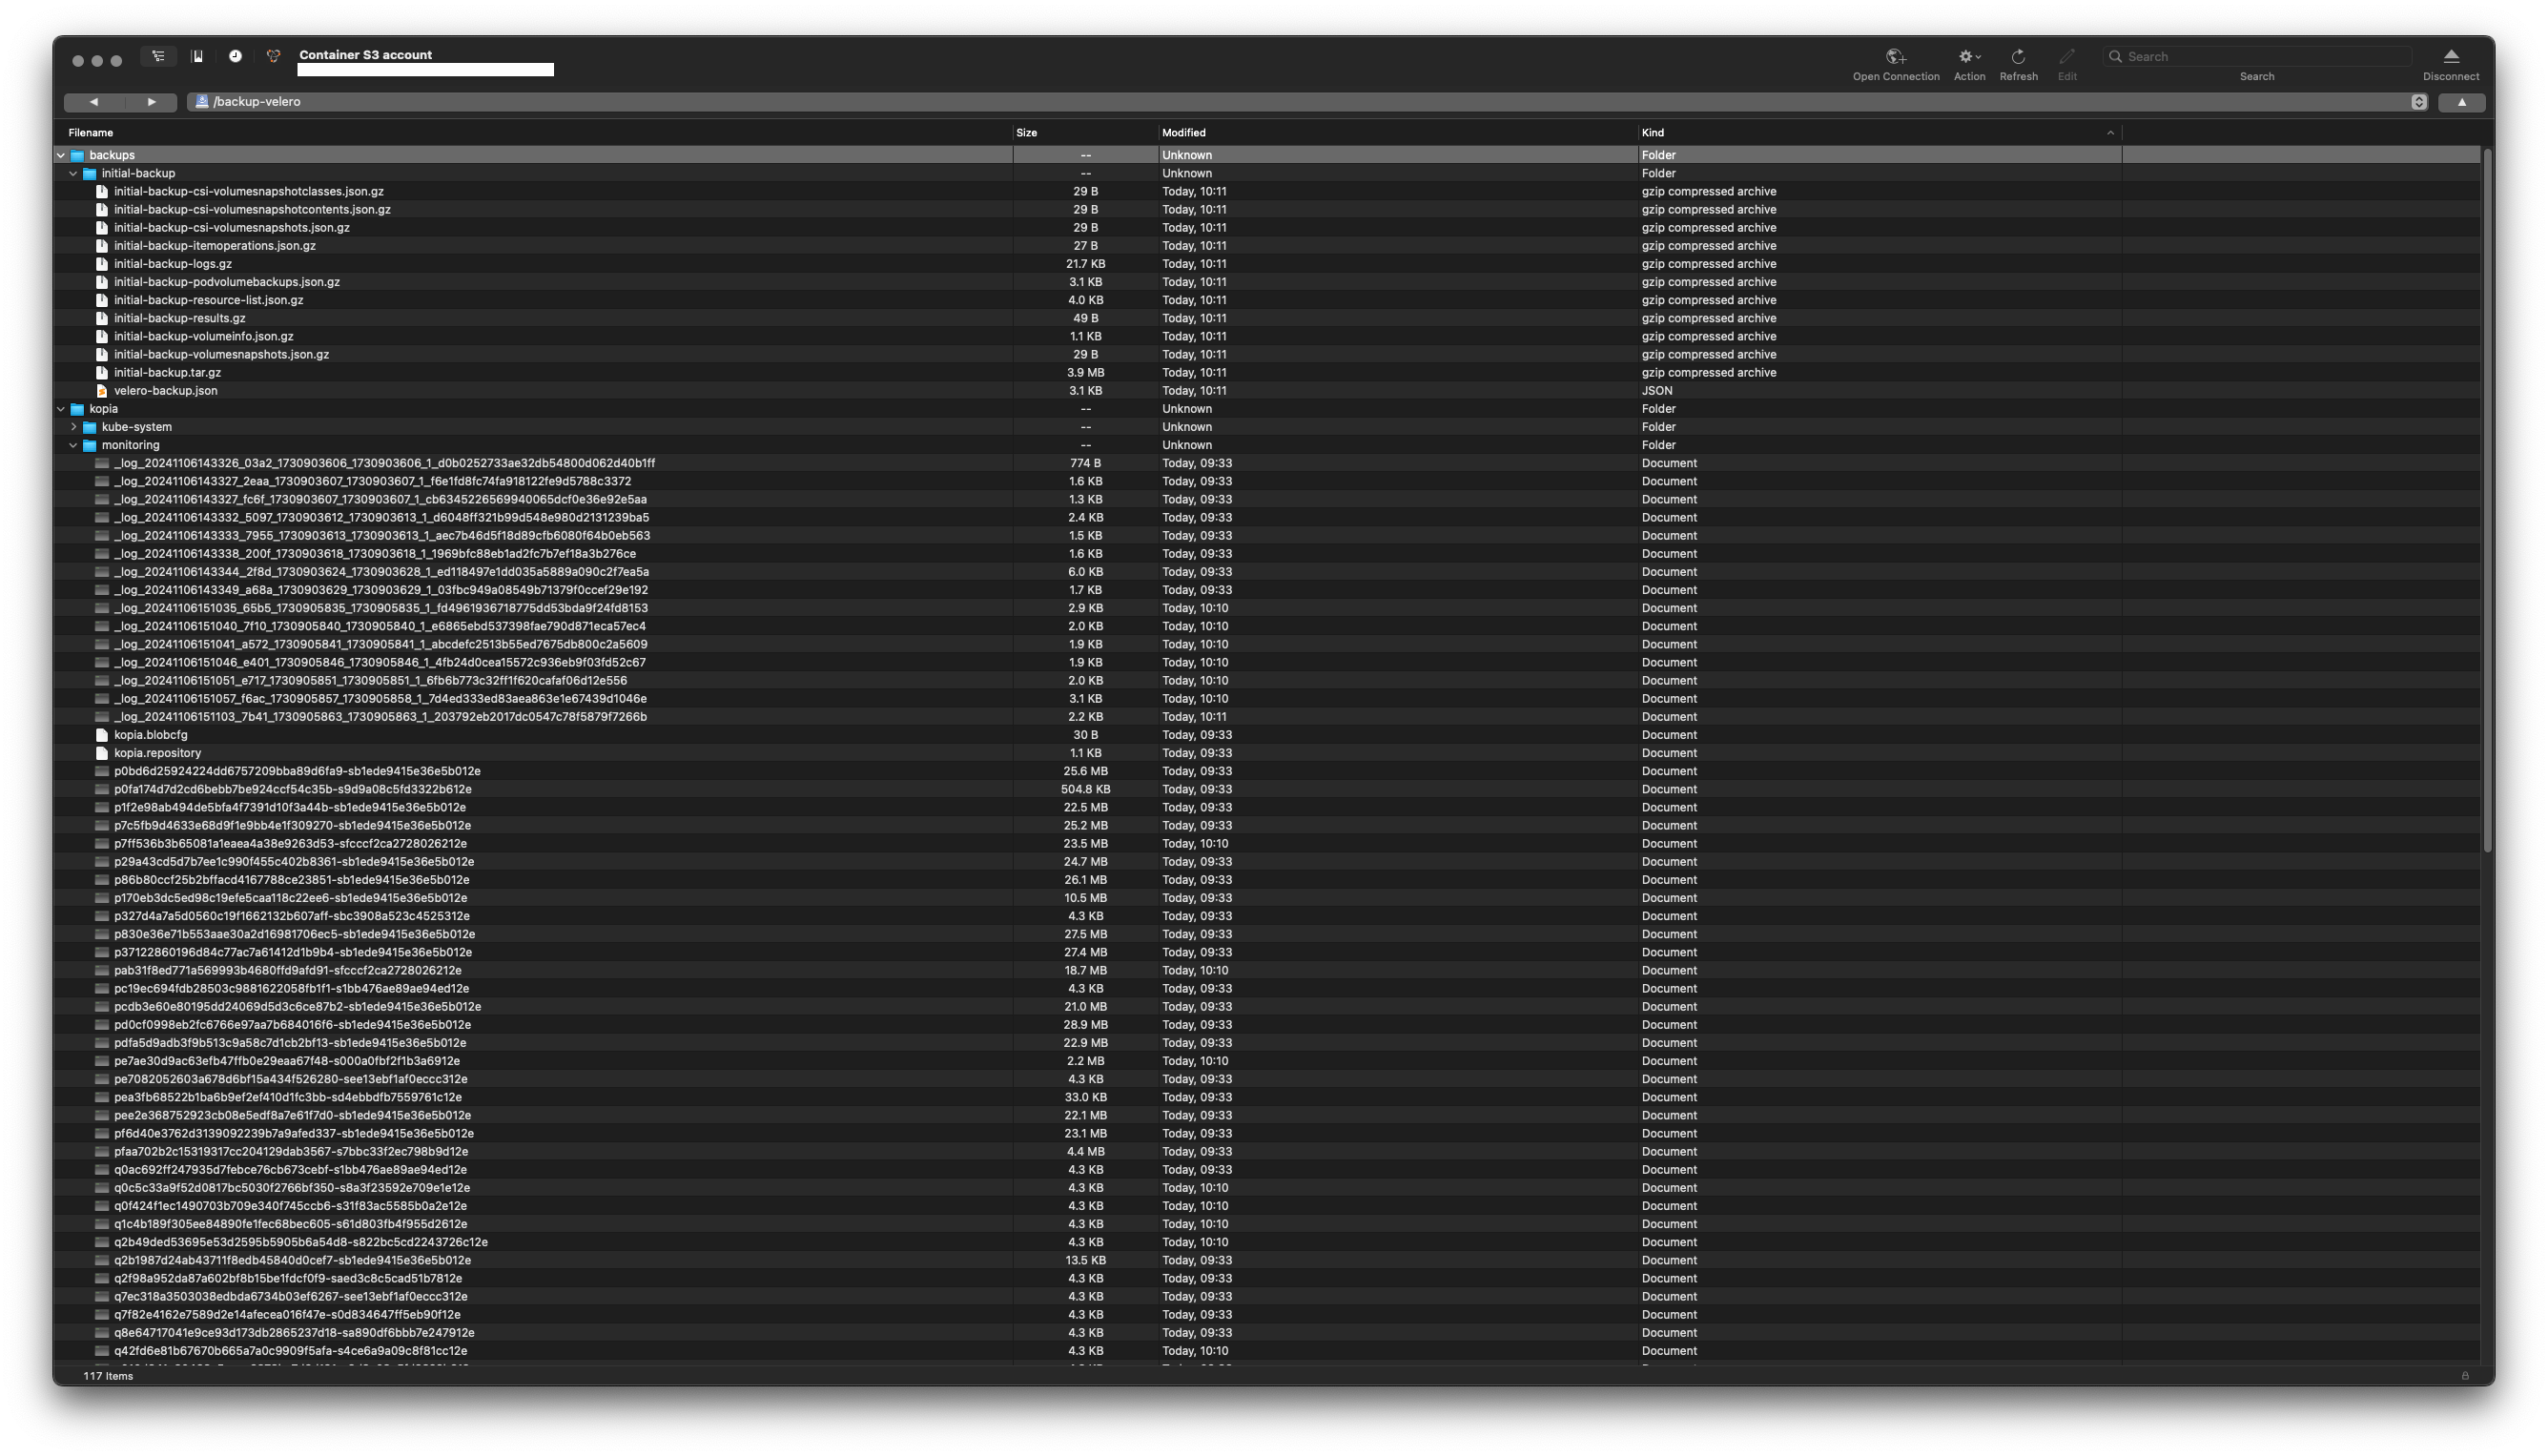Show the bookmarks list
This screenshot has width=2548, height=1456.
click(x=197, y=56)
